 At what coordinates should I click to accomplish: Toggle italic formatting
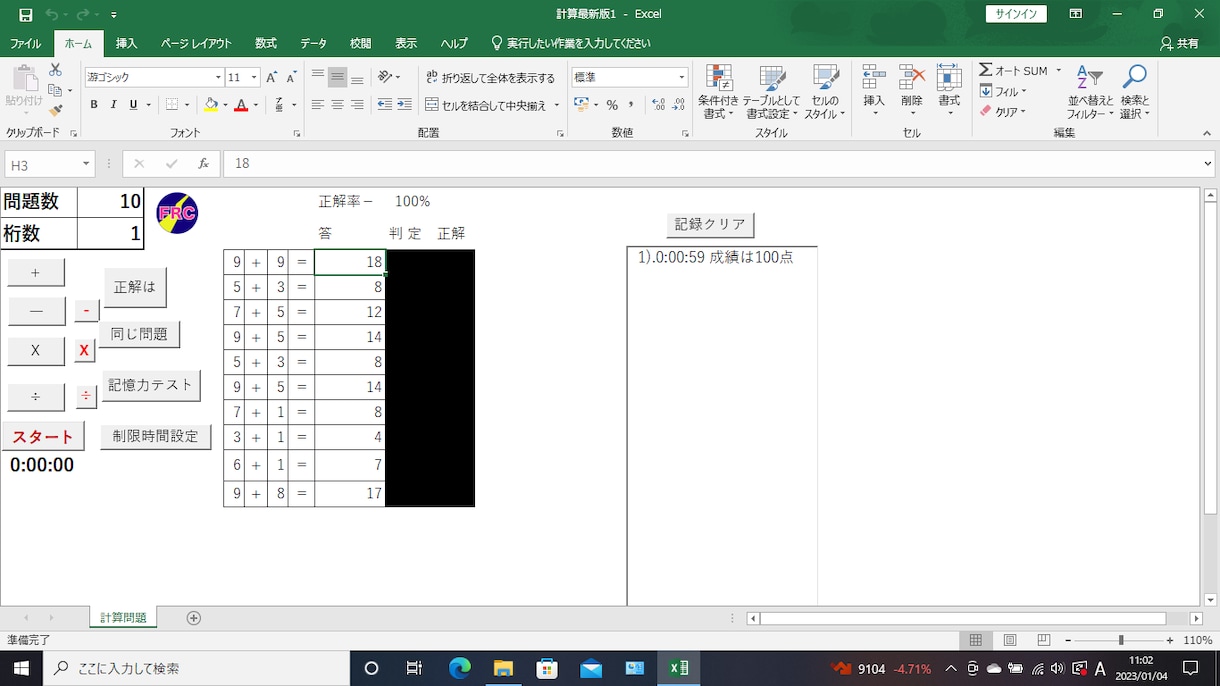pyautogui.click(x=113, y=105)
